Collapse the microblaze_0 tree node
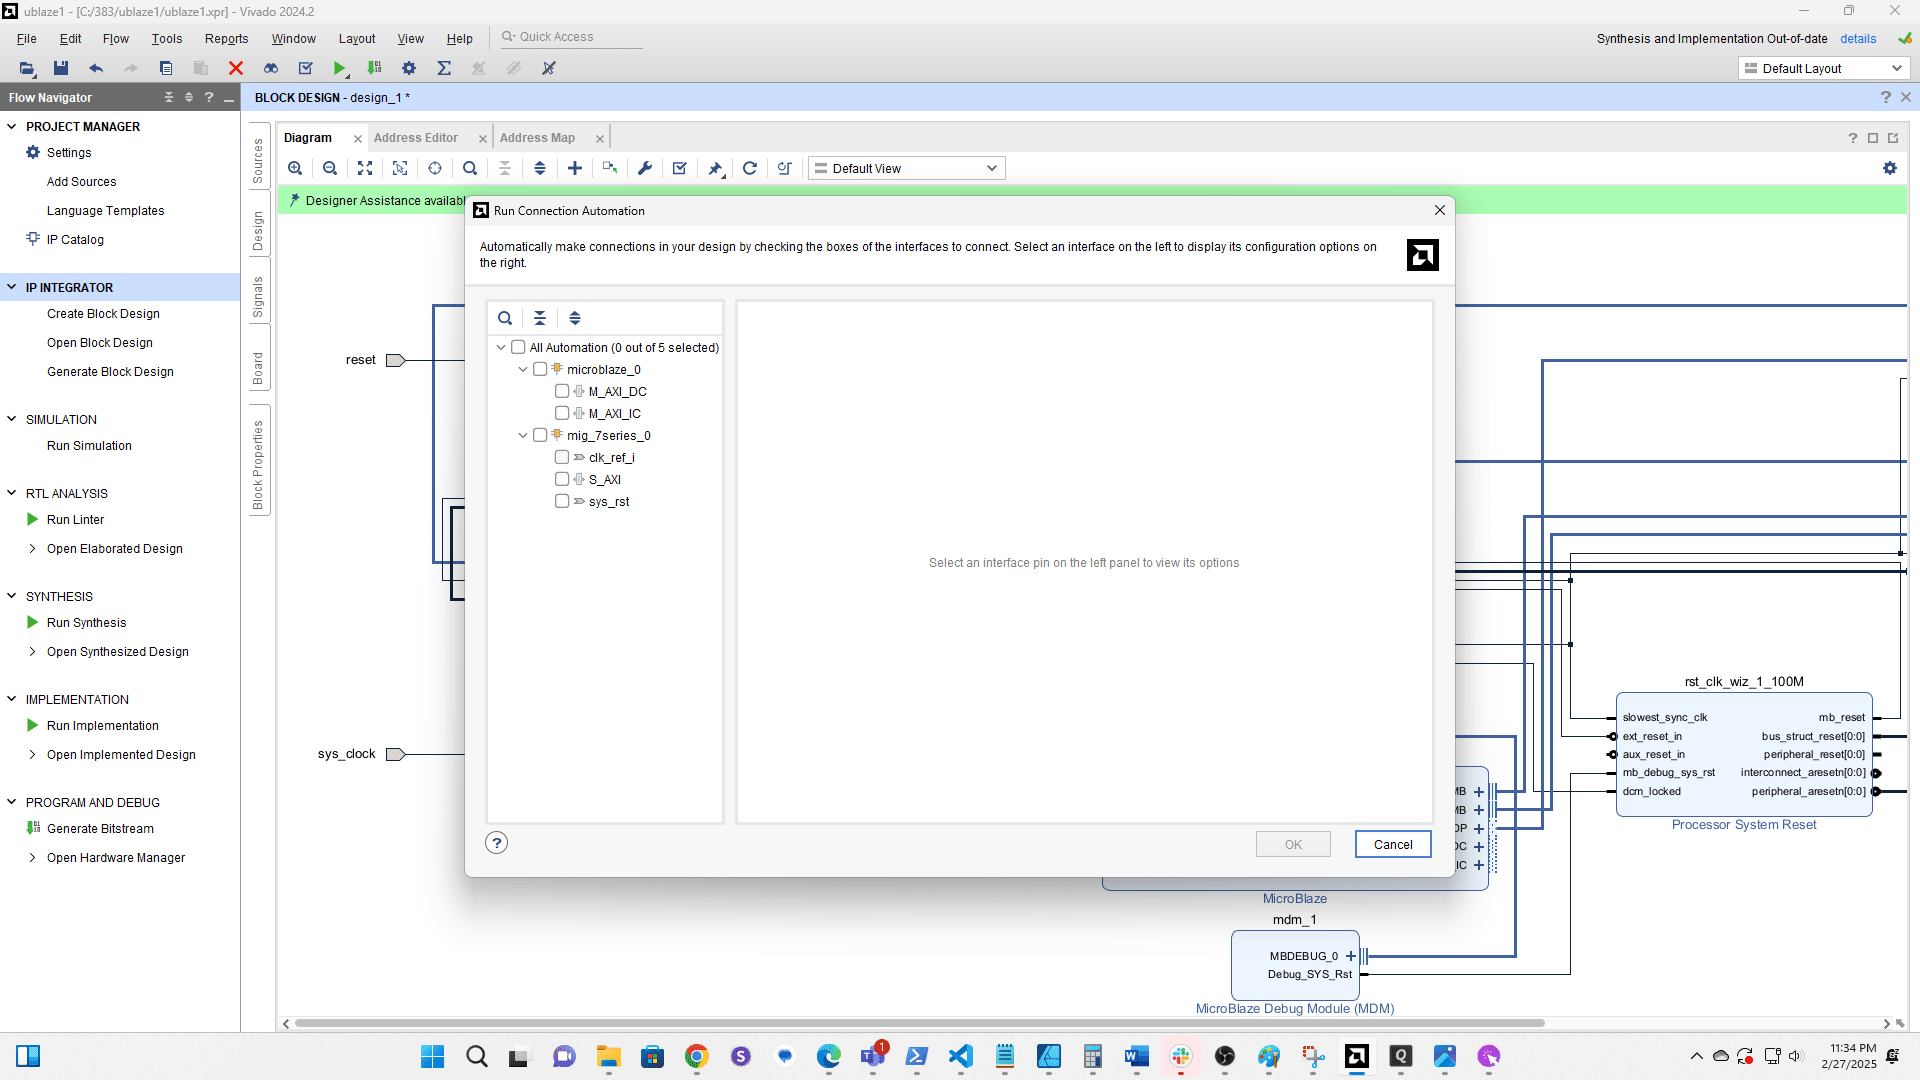The width and height of the screenshot is (1920, 1080). pyautogui.click(x=523, y=369)
